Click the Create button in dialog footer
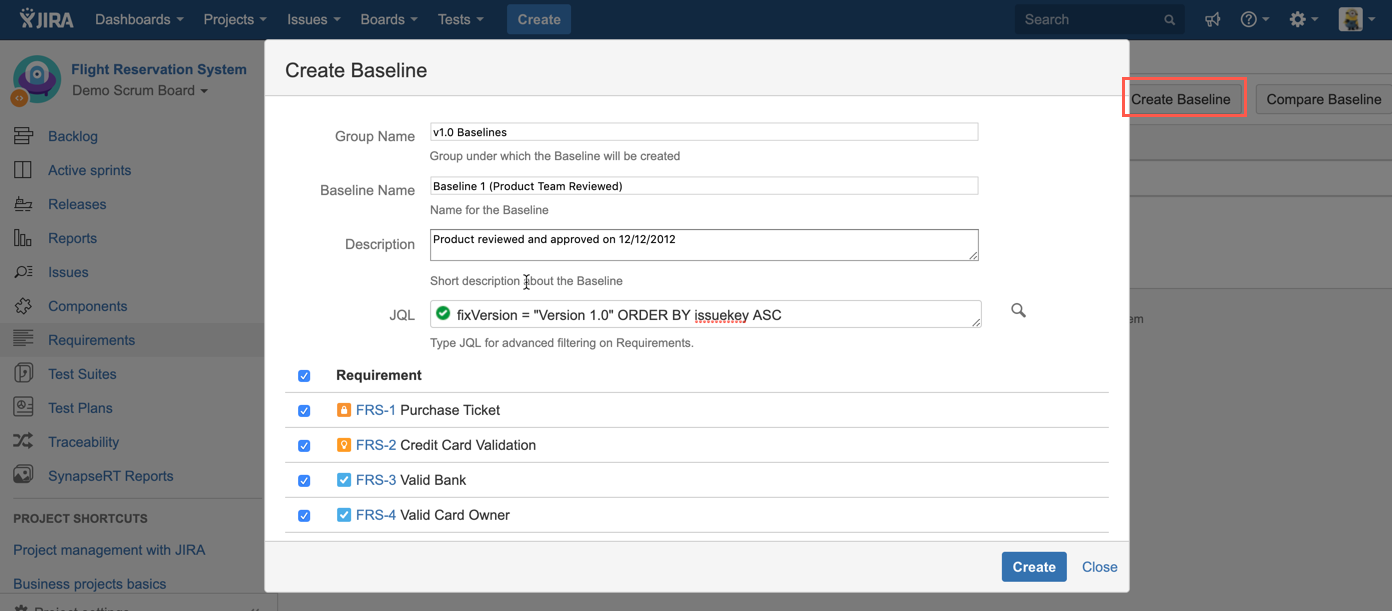The width and height of the screenshot is (1392, 611). point(1033,567)
